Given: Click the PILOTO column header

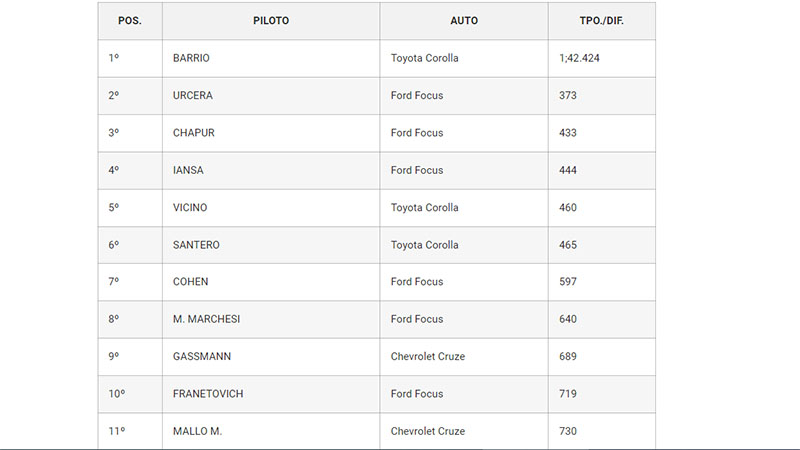Looking at the screenshot, I should 270,20.
